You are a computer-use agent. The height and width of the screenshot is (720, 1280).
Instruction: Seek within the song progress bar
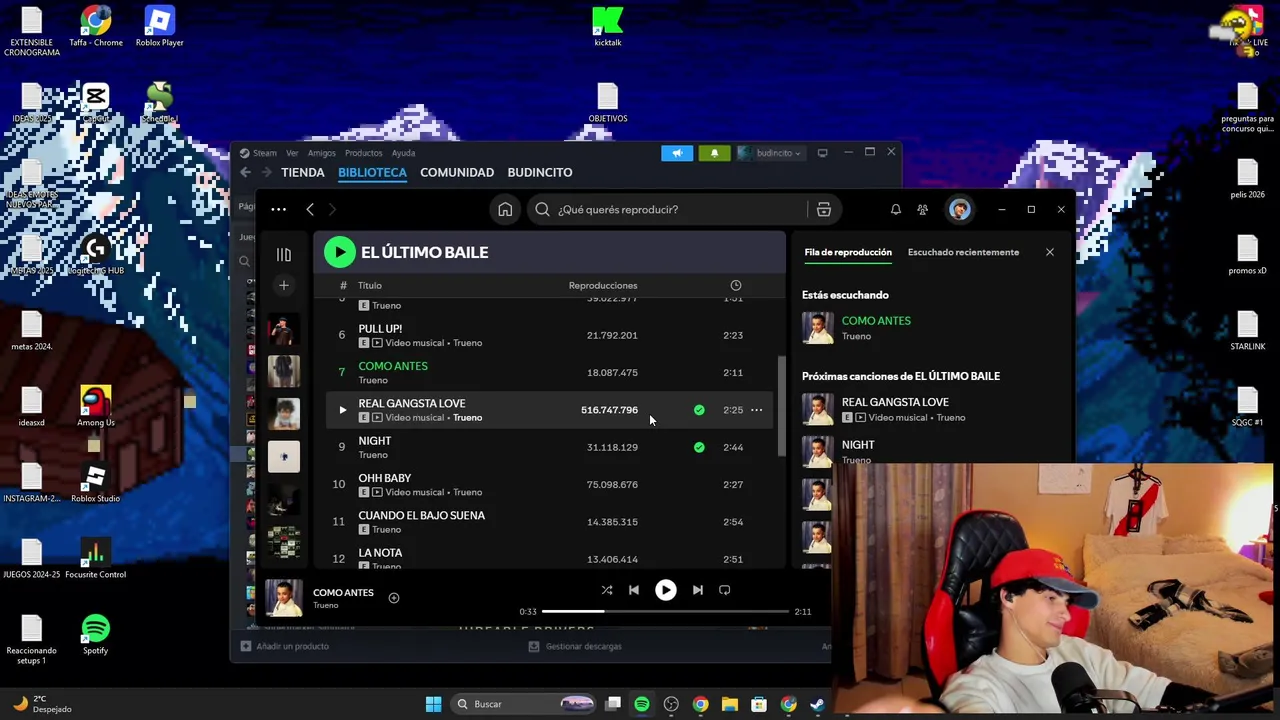click(666, 611)
